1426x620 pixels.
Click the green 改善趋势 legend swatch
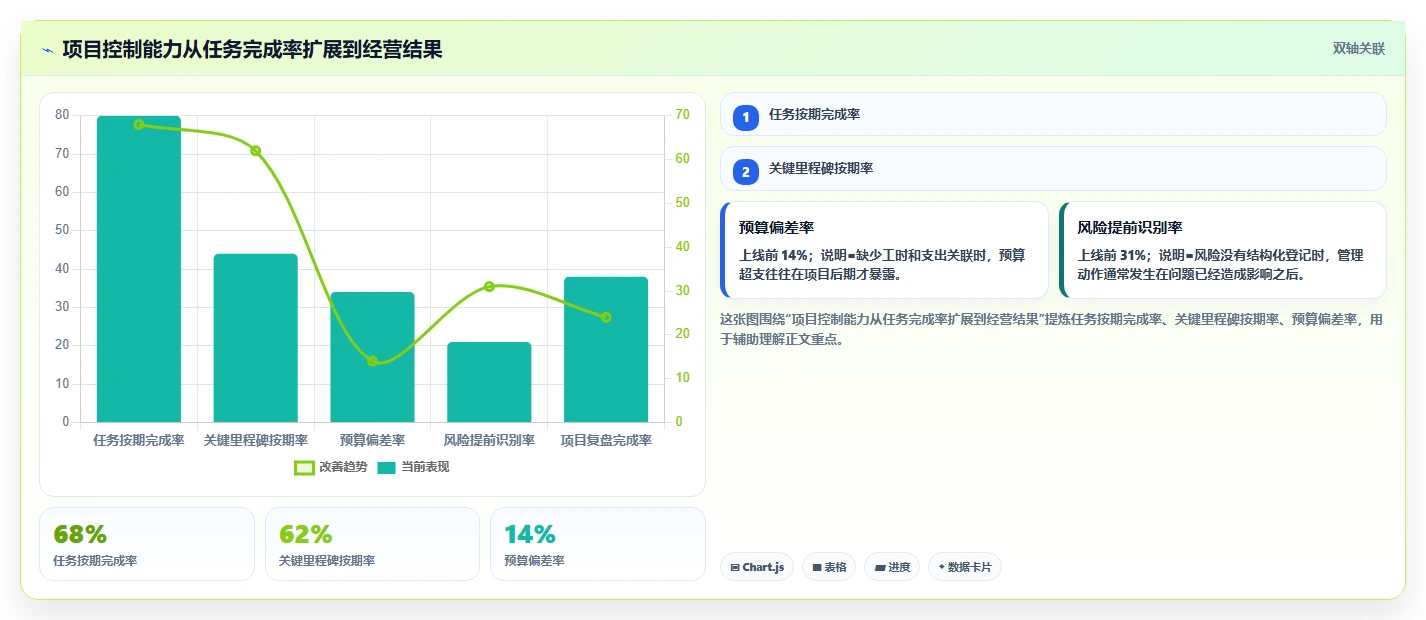pyautogui.click(x=304, y=467)
